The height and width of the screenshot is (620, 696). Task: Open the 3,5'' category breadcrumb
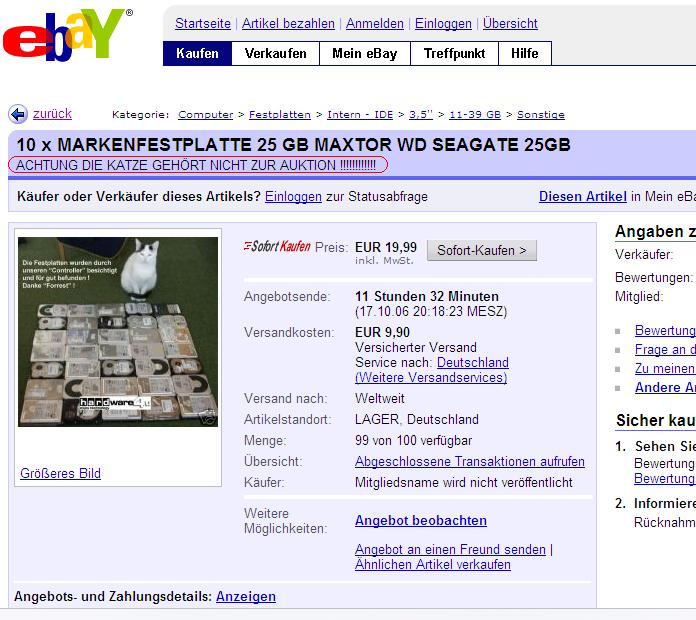pos(420,115)
